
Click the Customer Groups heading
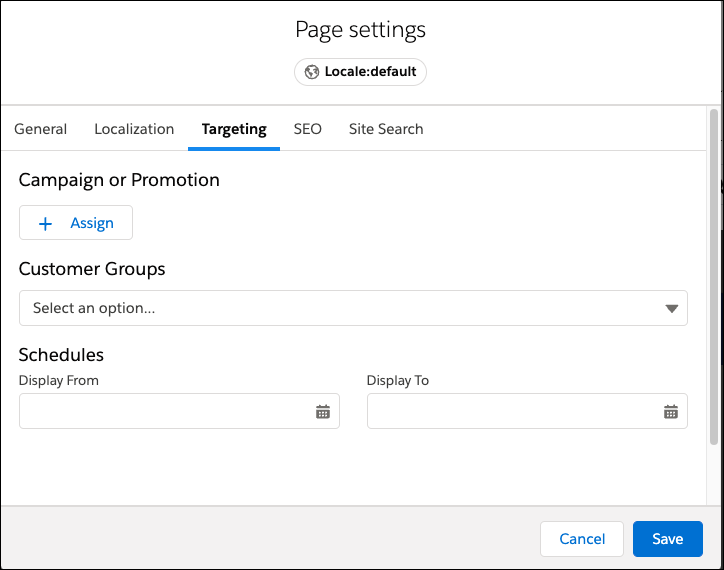[x=92, y=269]
